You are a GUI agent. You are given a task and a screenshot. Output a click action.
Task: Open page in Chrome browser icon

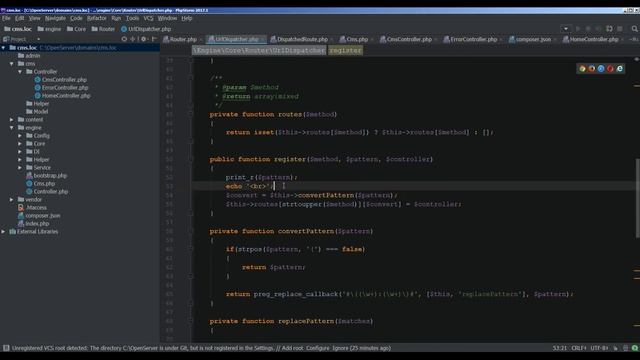582,69
